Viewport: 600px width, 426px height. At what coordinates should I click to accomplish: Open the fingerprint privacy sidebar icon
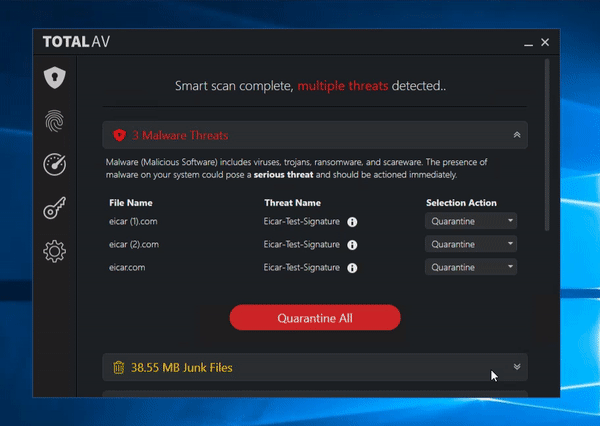[x=54, y=120]
